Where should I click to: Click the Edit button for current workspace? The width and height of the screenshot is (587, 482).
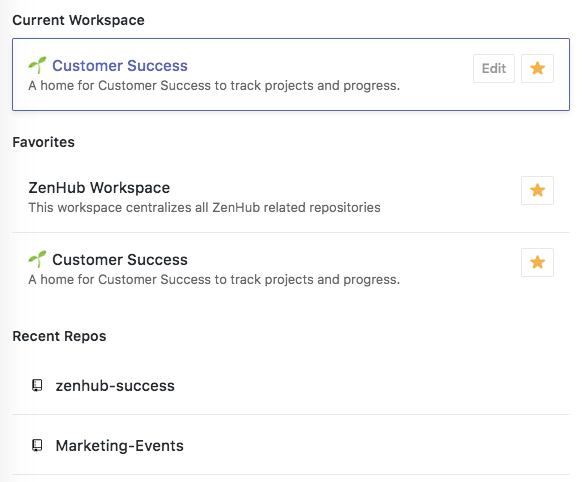click(x=494, y=68)
